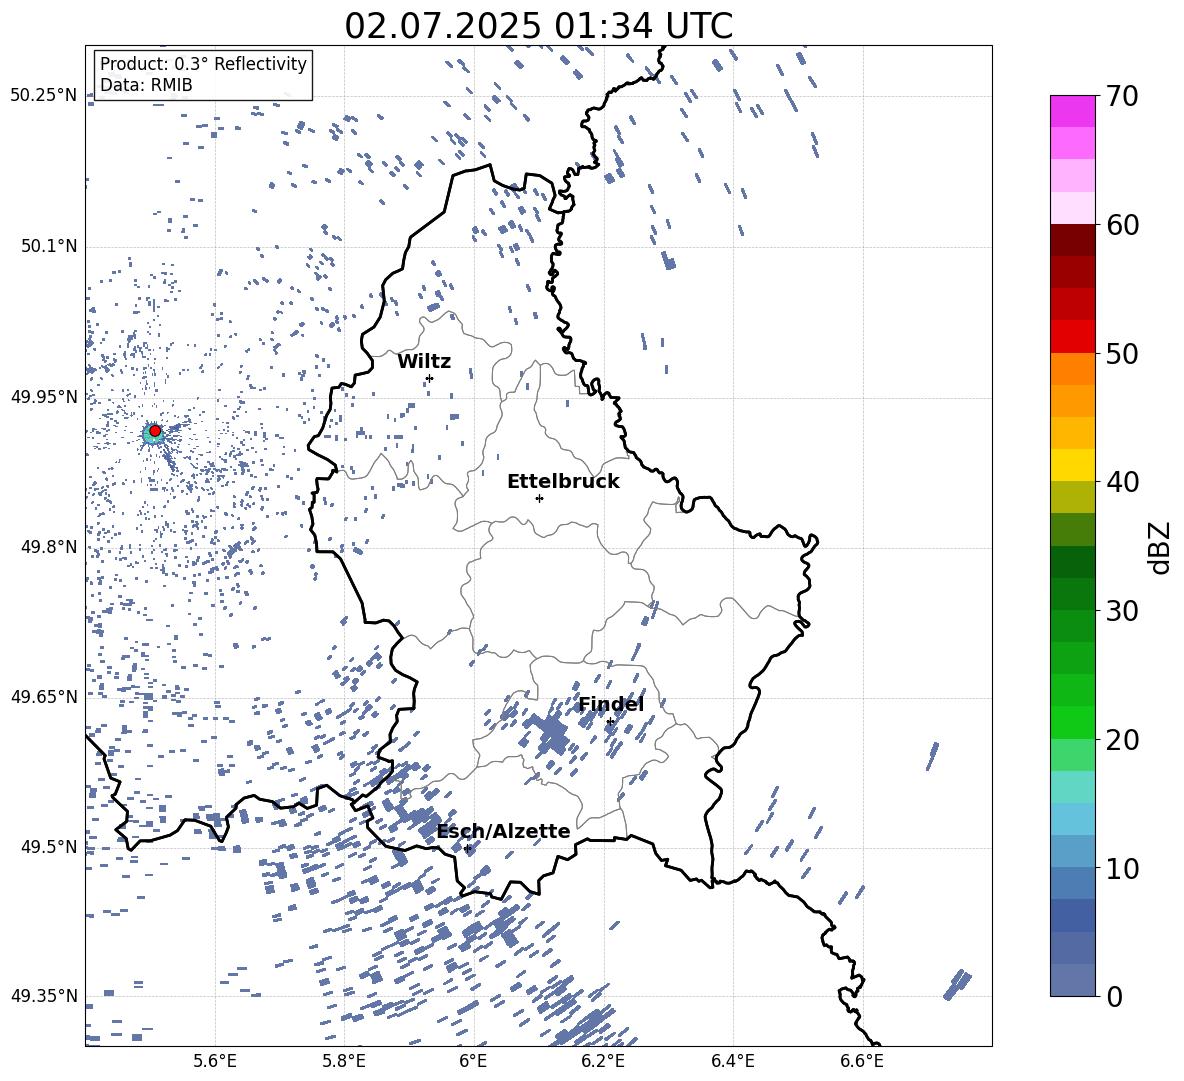This screenshot has width=1184, height=1081.
Task: Click the Esch/Alzette city label
Action: coord(504,832)
